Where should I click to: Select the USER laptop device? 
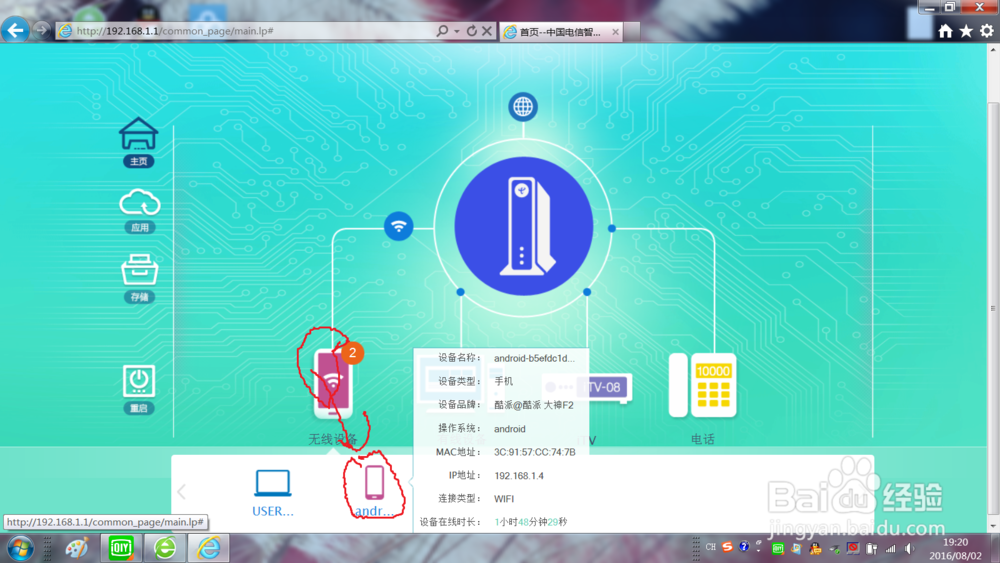pyautogui.click(x=273, y=492)
